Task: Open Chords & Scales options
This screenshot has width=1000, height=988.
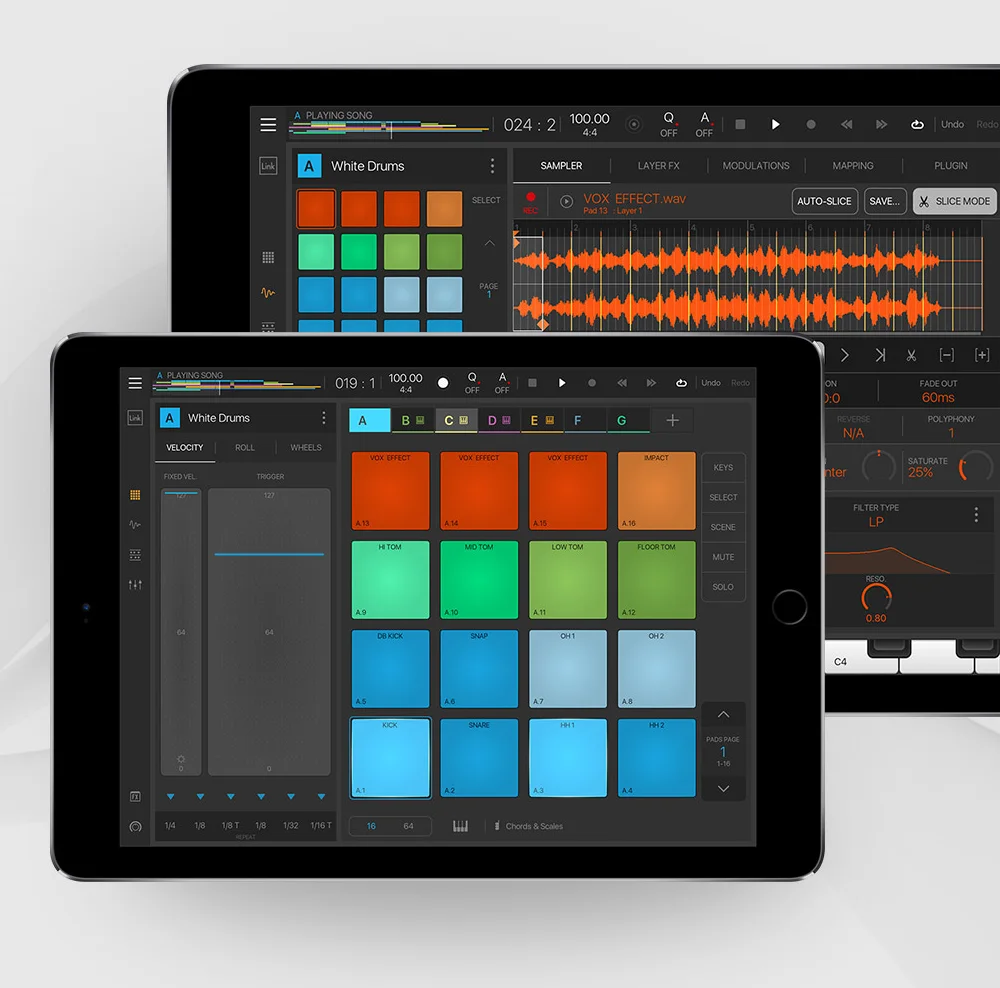Action: 529,826
